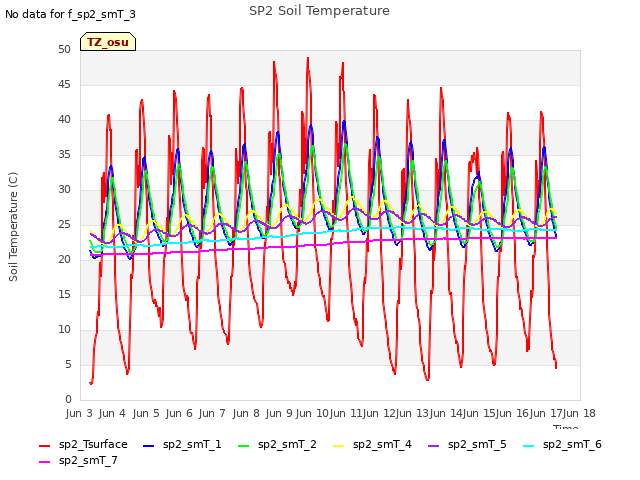Click the Jun 15 x-axis tick label
Screen dimensions: 640x480
(479, 413)
